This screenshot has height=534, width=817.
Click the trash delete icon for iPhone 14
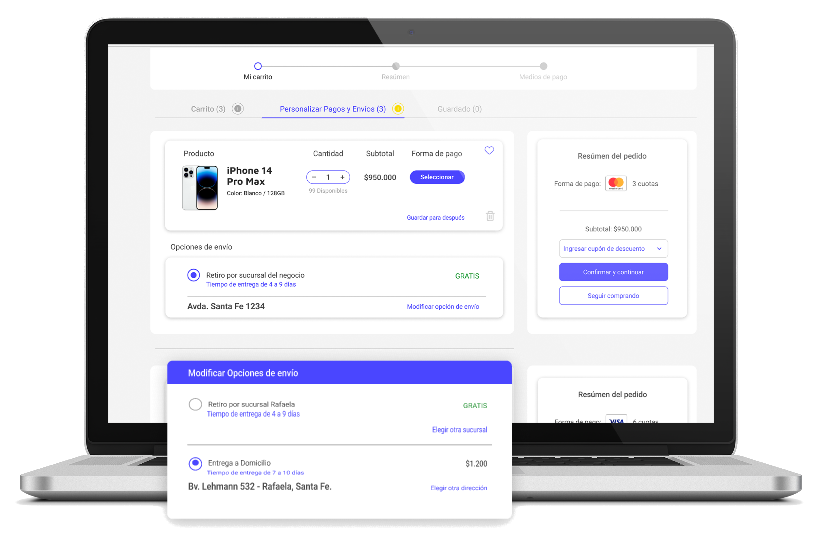pos(490,216)
